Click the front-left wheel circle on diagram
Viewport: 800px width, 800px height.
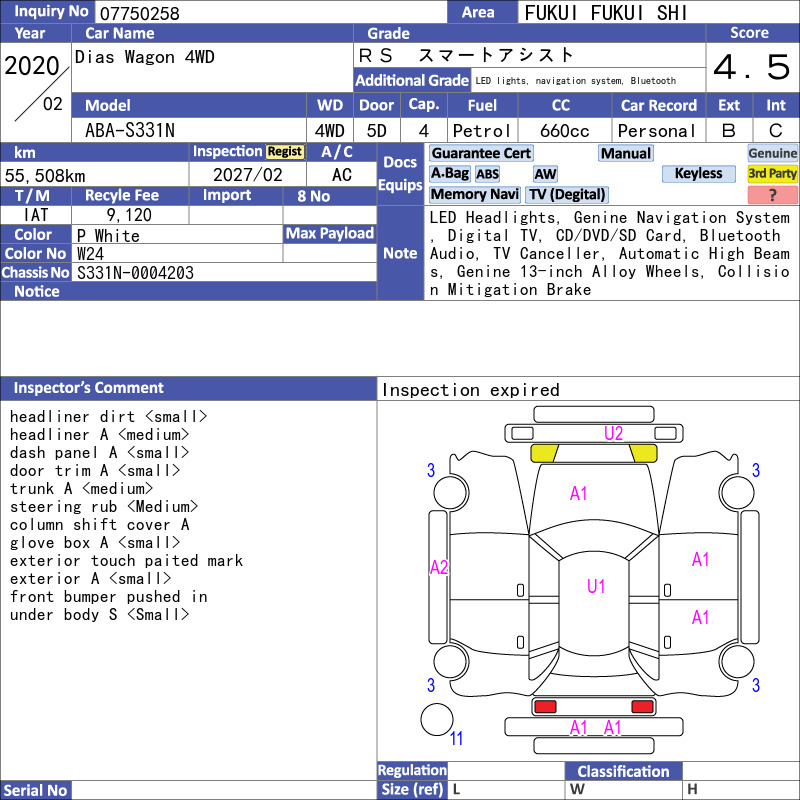[451, 493]
